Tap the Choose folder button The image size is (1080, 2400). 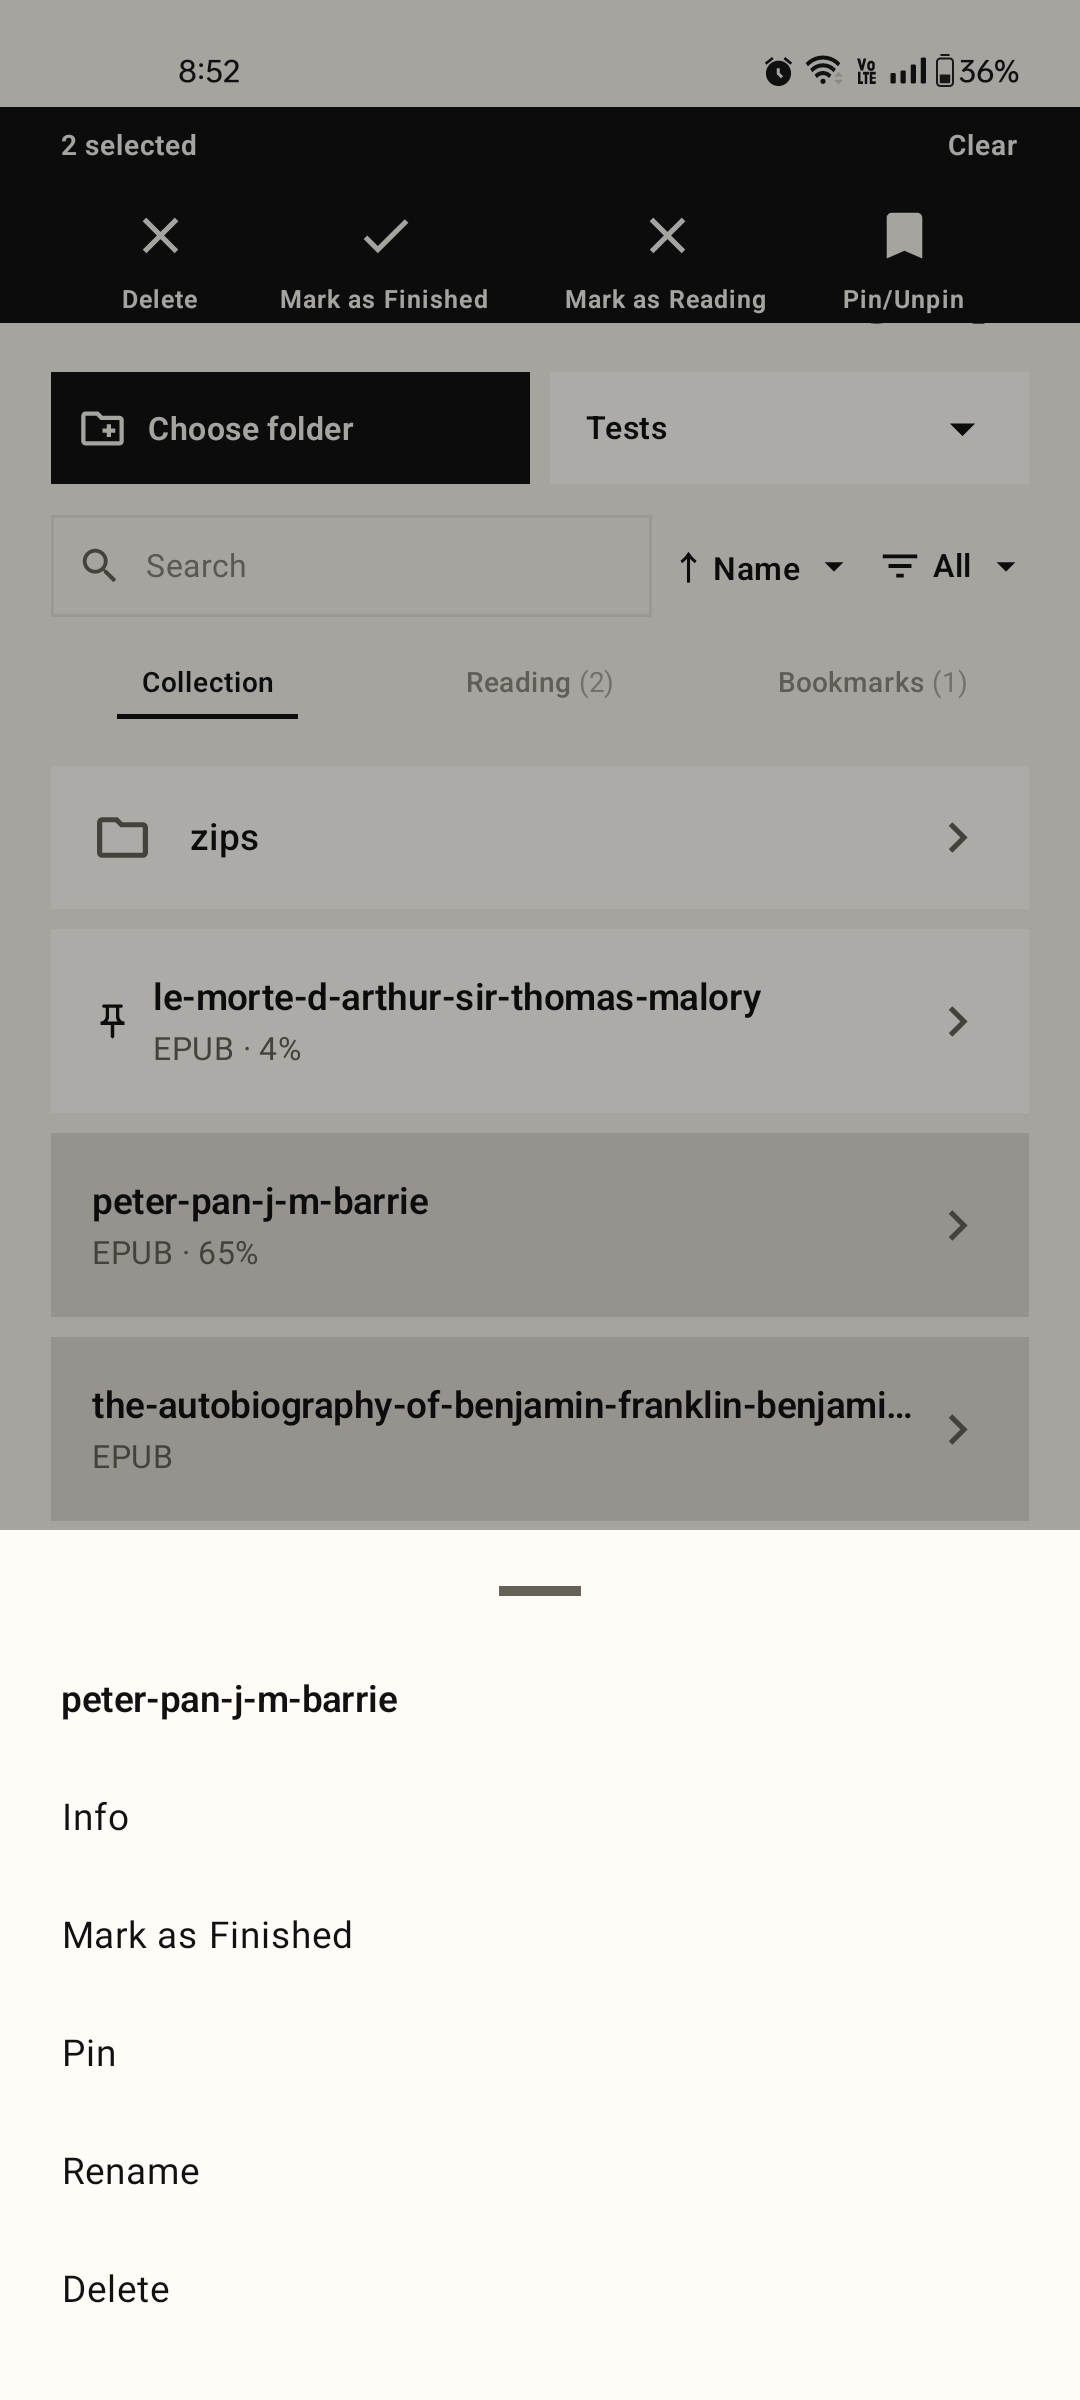[290, 428]
